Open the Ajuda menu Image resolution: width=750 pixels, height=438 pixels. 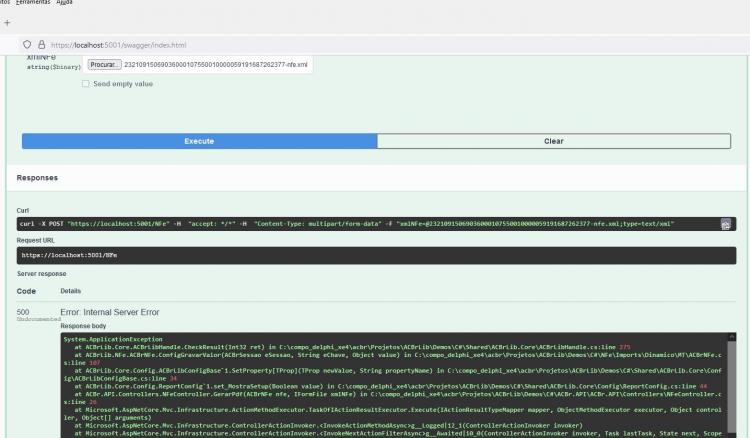click(x=65, y=2)
